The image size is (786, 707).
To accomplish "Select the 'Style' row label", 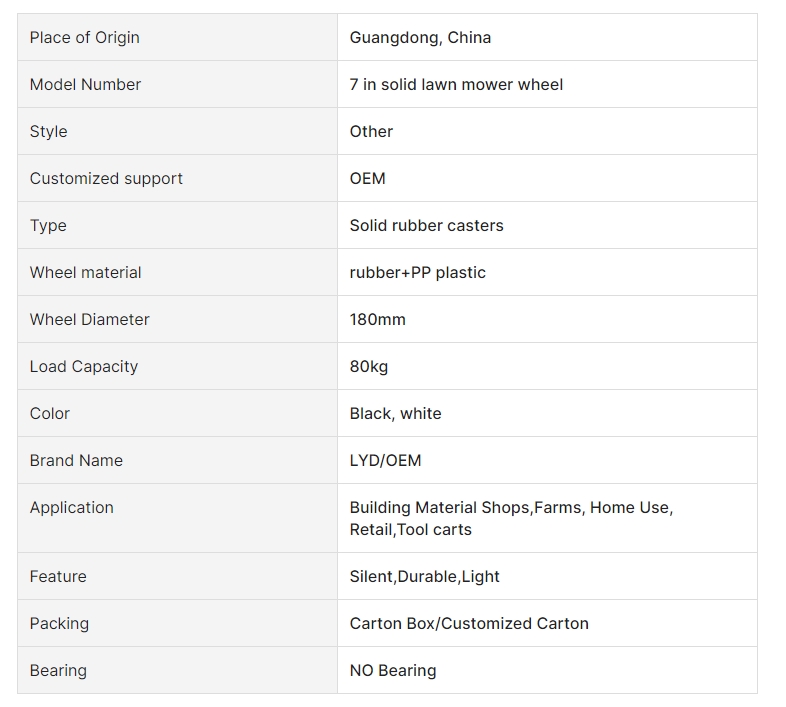I will point(49,131).
